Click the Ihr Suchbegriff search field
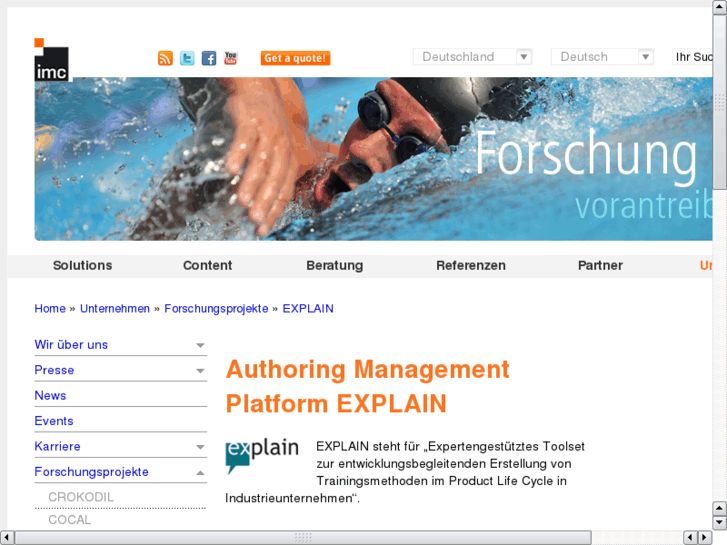Image resolution: width=727 pixels, height=545 pixels. pos(693,57)
